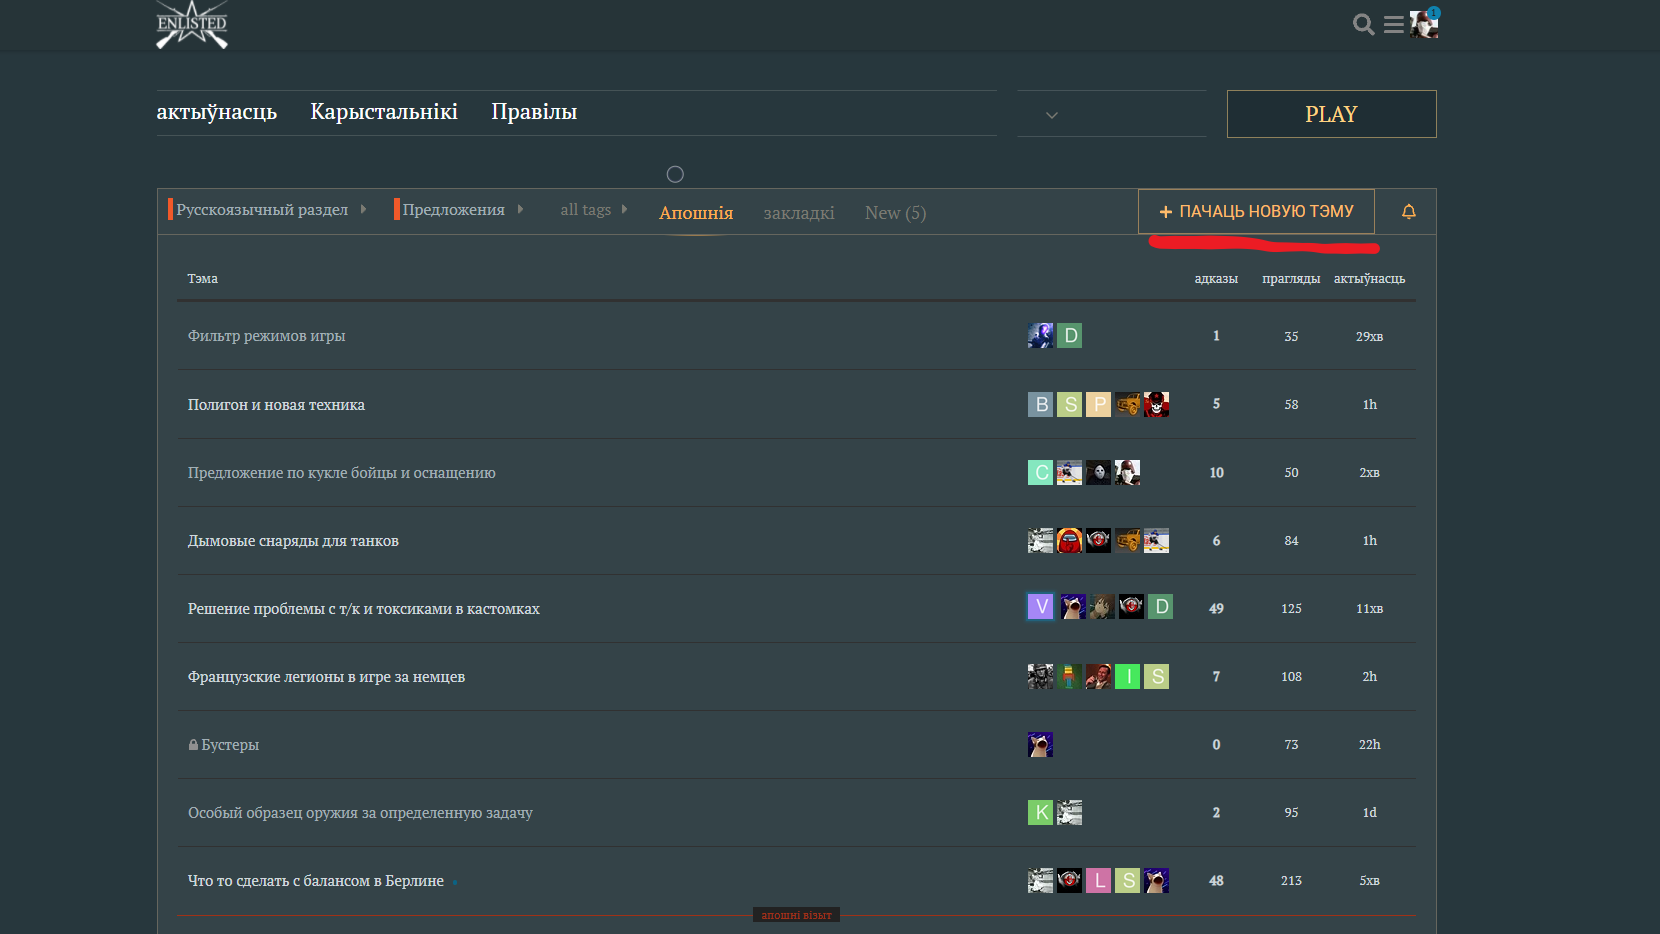Switch to the закладкі tab

[798, 213]
